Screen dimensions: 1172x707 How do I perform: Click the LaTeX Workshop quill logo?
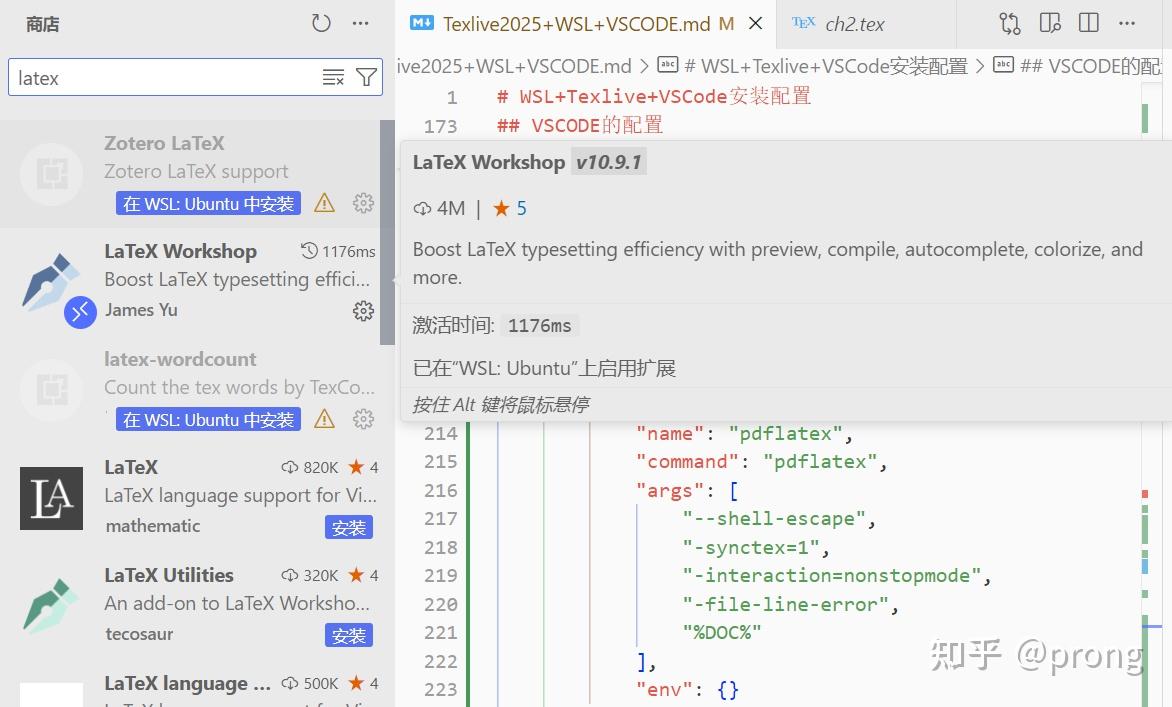point(50,282)
